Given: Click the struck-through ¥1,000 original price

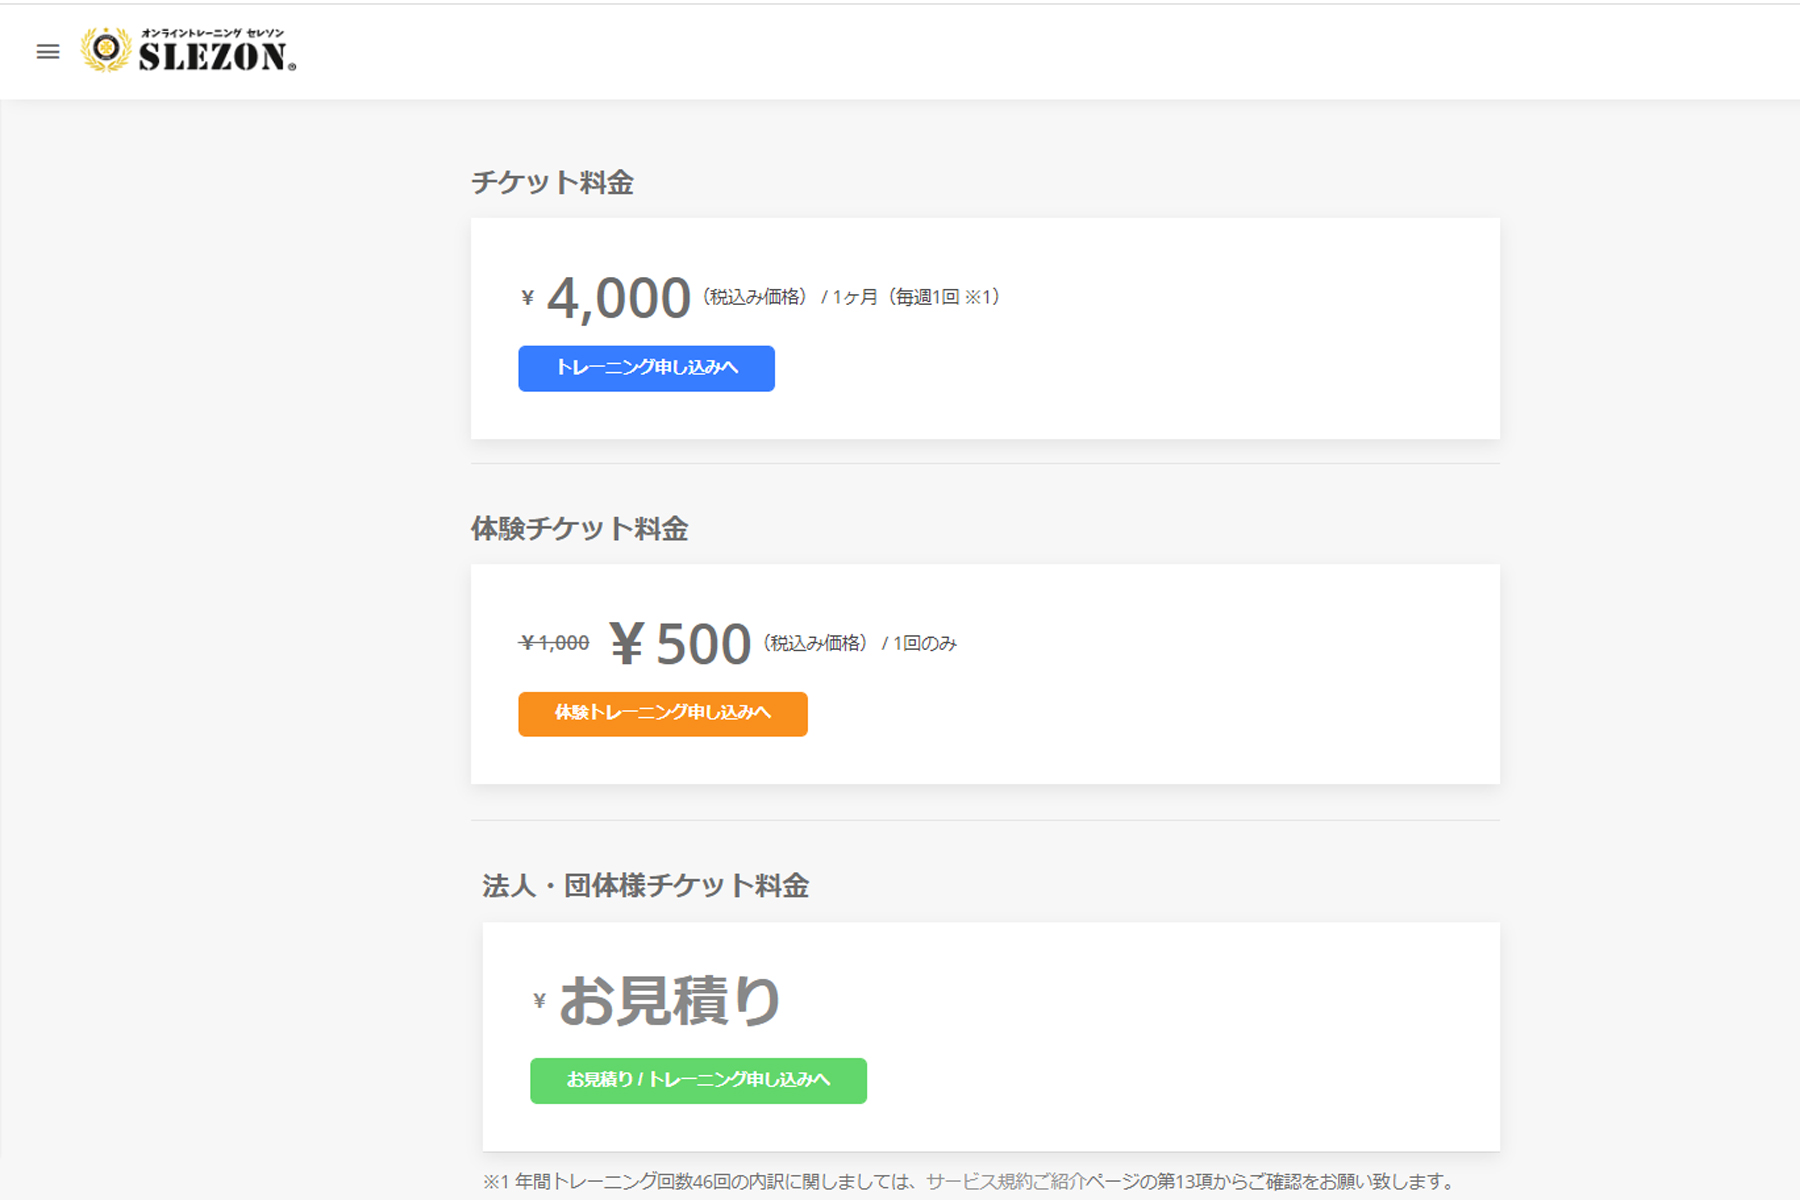Looking at the screenshot, I should click(554, 643).
